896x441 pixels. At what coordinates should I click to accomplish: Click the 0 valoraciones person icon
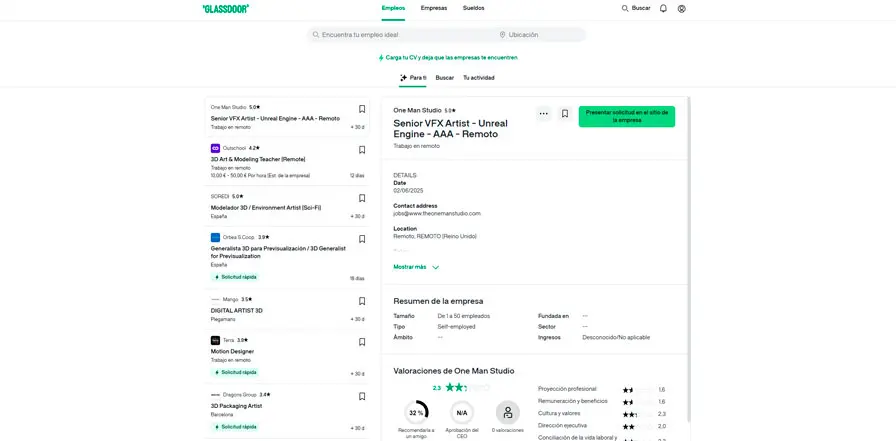[x=508, y=412]
